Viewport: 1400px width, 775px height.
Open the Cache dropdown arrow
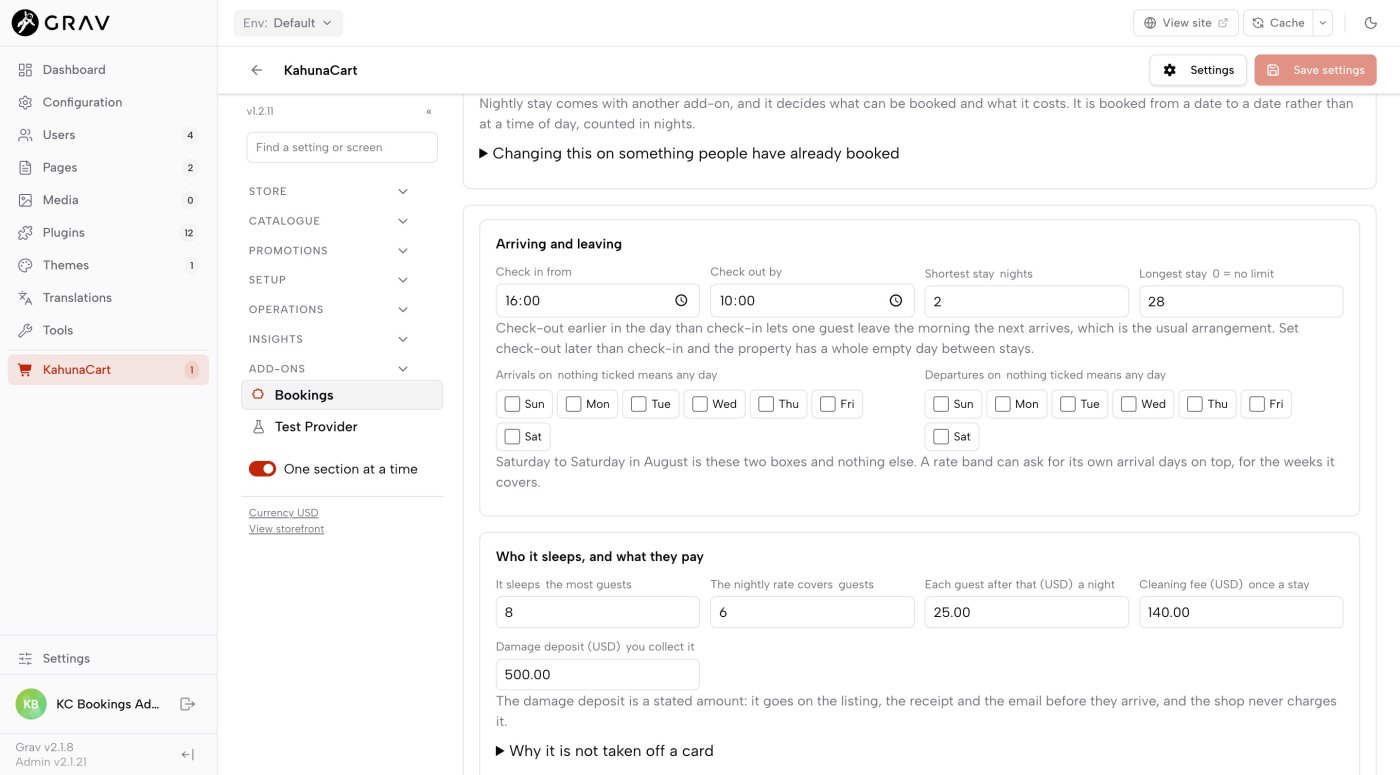click(1322, 23)
